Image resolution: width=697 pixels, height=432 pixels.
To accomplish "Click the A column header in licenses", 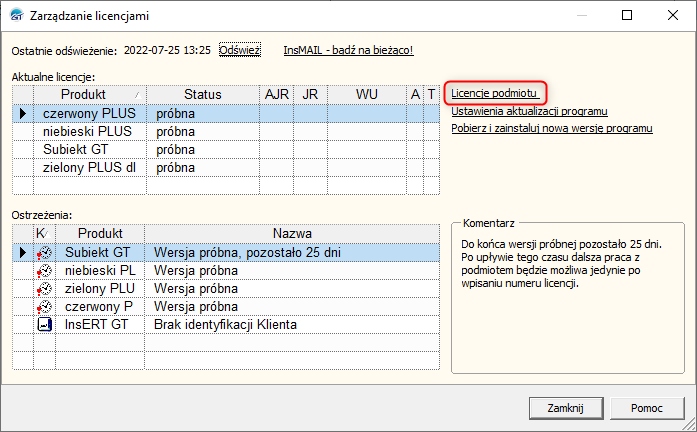I will (x=415, y=95).
